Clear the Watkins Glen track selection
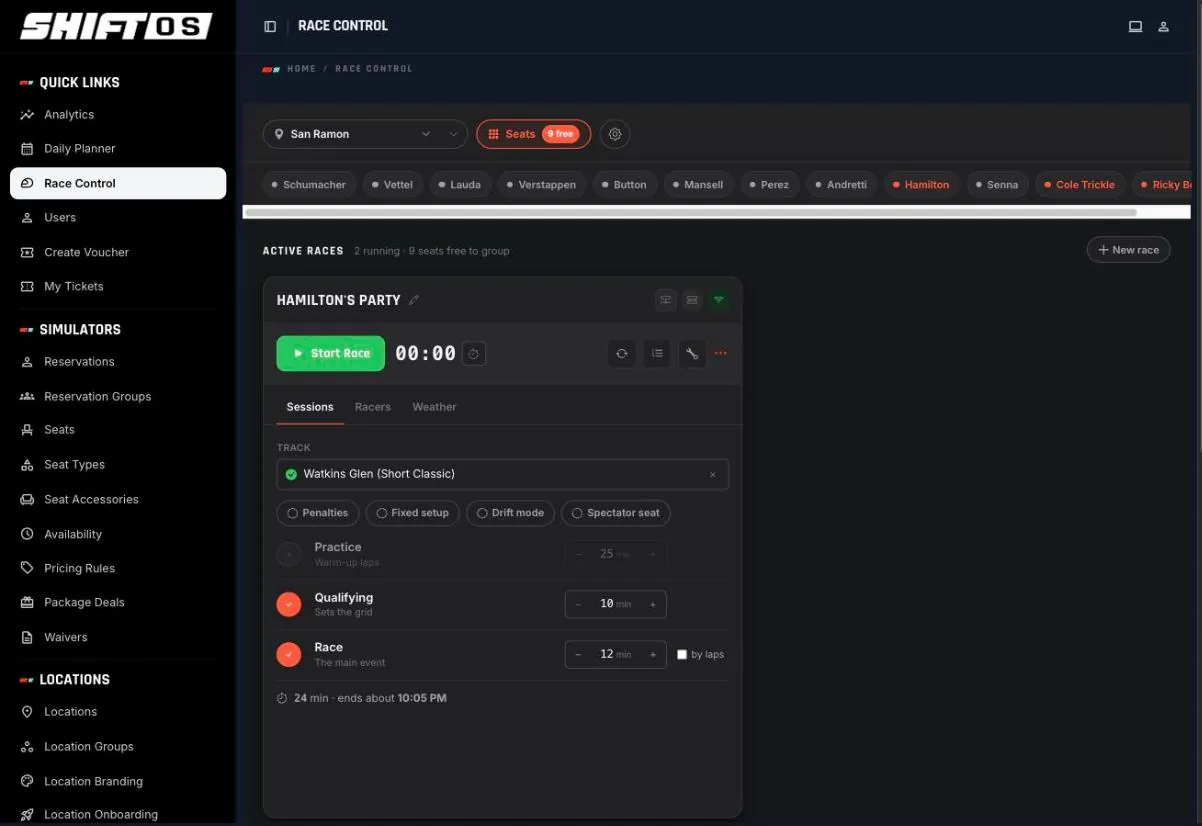This screenshot has width=1202, height=826. click(x=713, y=475)
